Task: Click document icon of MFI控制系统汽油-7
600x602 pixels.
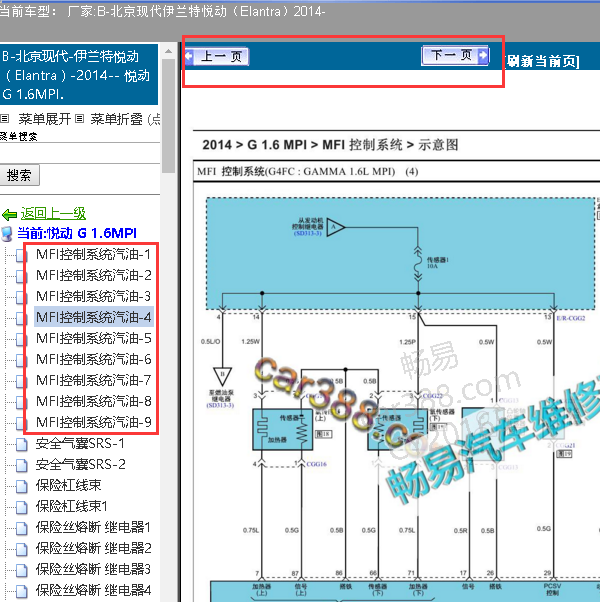Action: coord(21,381)
